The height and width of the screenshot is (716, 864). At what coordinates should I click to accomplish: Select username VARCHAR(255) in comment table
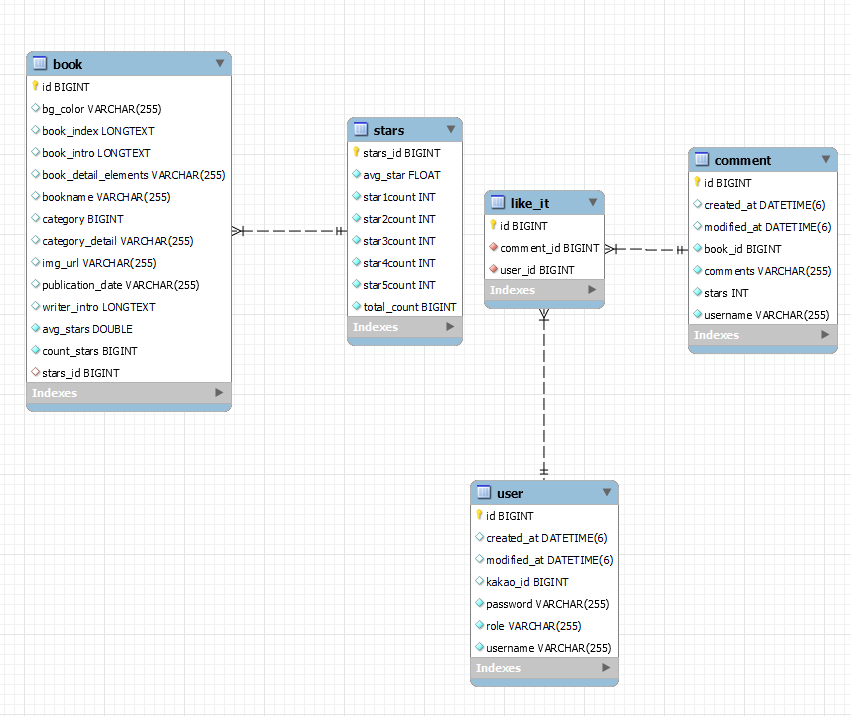(x=763, y=315)
